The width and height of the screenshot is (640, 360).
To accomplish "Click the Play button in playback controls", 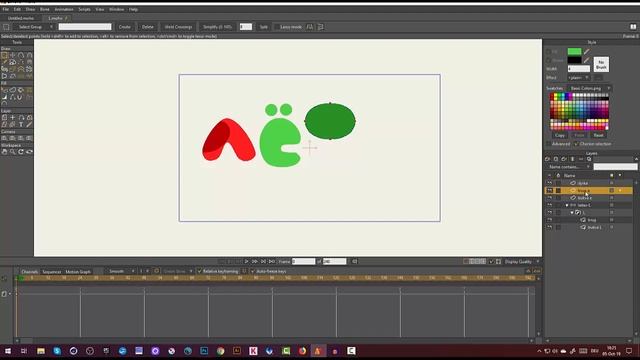I will coord(247,262).
